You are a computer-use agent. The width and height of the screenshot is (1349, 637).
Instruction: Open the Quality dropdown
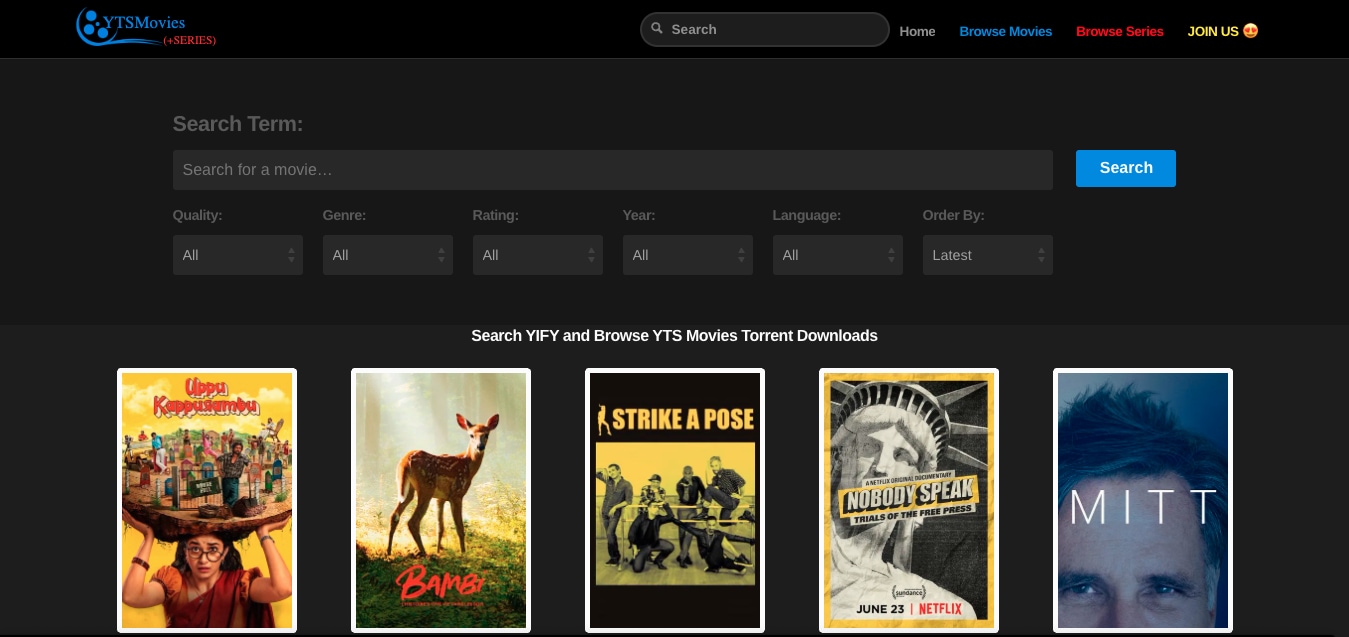coord(238,255)
